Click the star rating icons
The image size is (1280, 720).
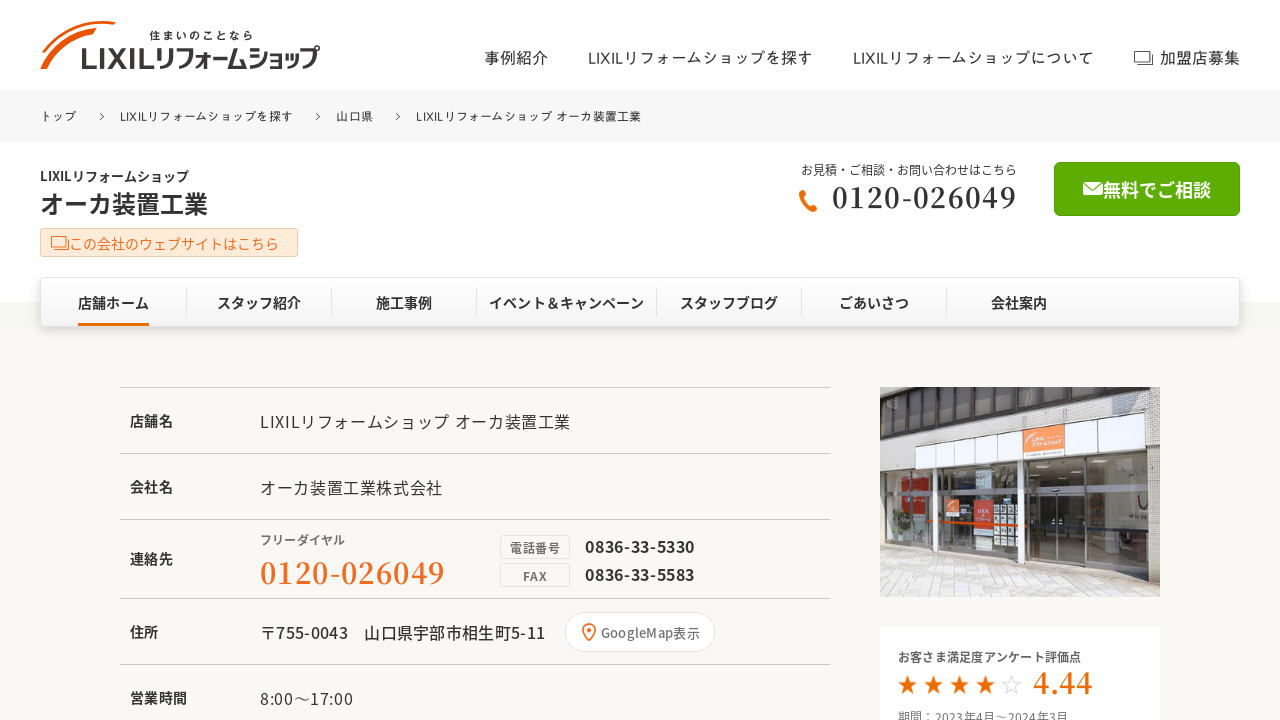[x=959, y=685]
